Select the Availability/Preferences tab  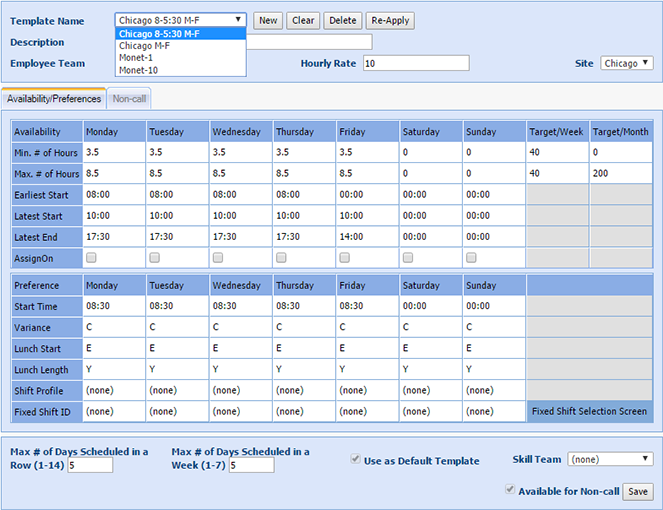[54, 99]
